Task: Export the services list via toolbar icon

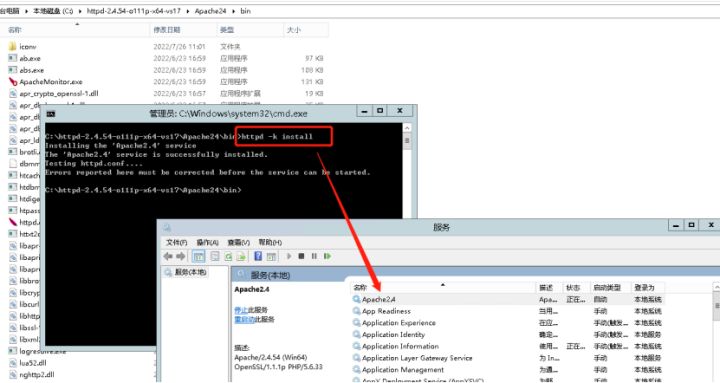Action: coord(241,256)
